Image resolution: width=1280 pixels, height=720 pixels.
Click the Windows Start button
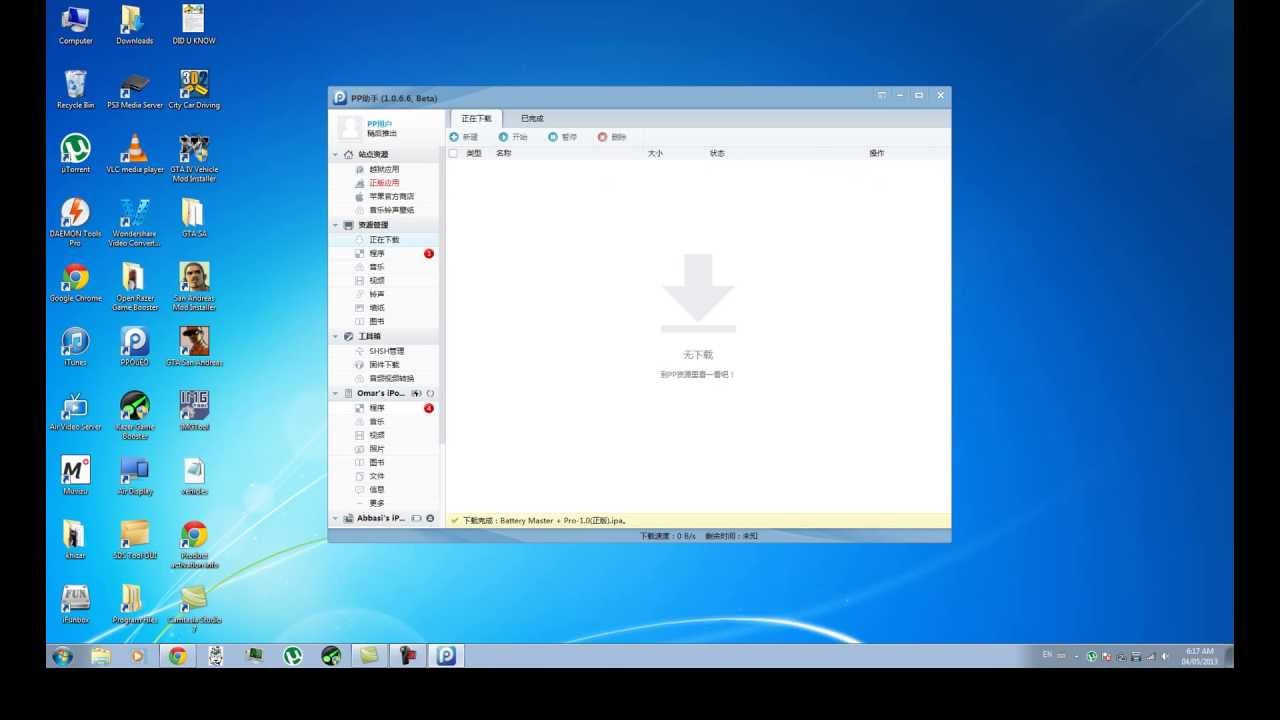click(x=62, y=656)
